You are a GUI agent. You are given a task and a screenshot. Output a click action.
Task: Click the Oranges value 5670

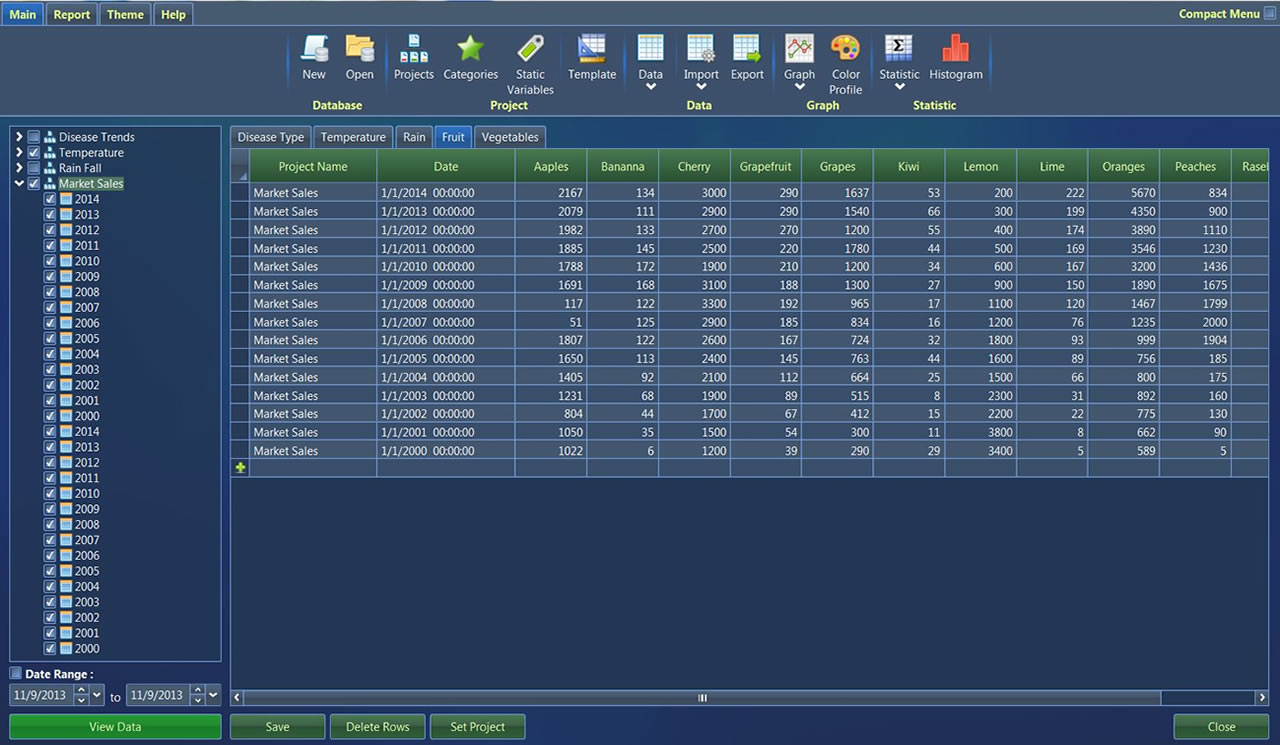(x=1123, y=193)
